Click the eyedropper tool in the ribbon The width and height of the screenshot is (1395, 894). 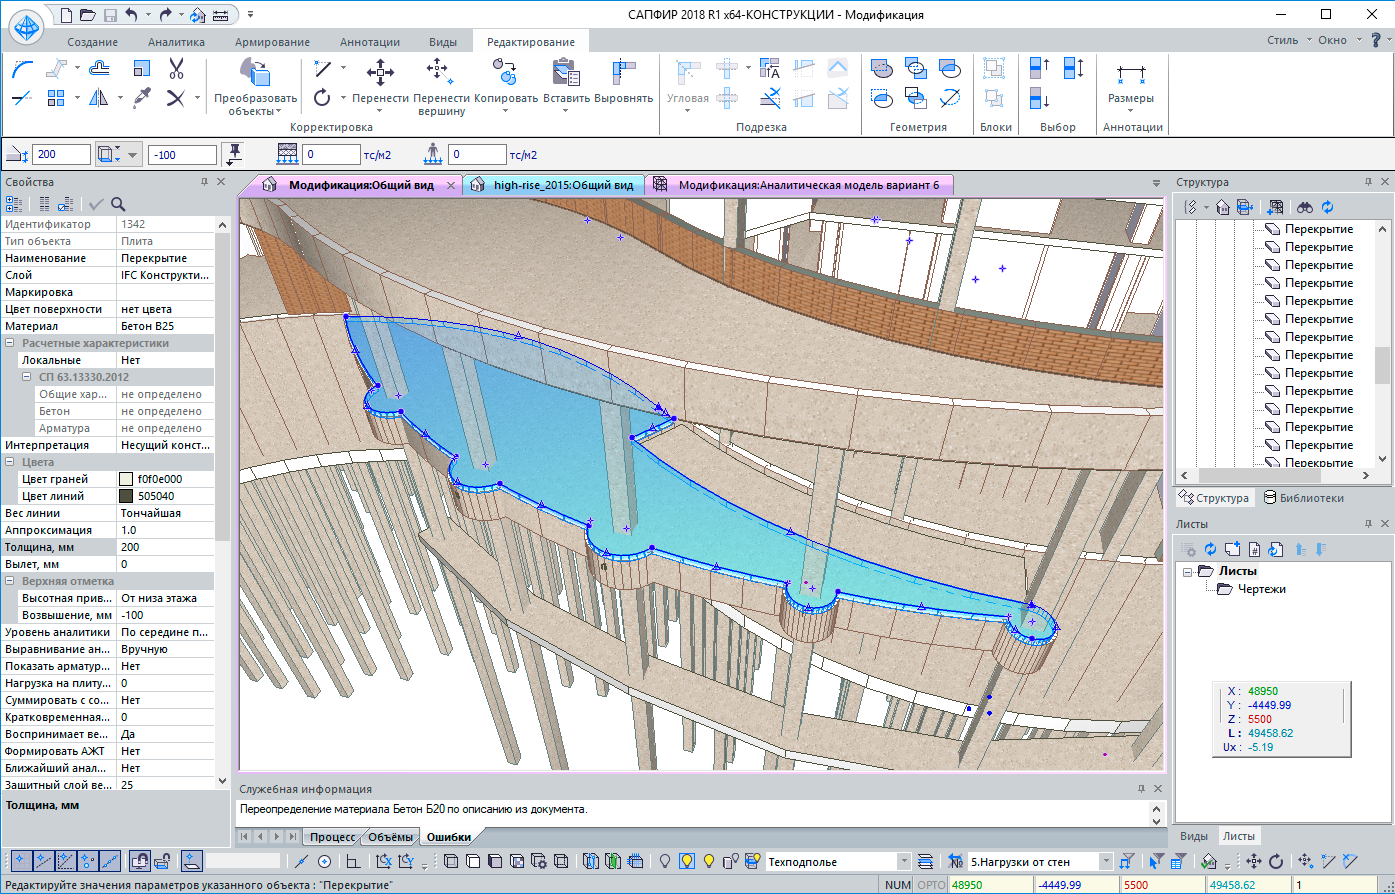coord(143,98)
